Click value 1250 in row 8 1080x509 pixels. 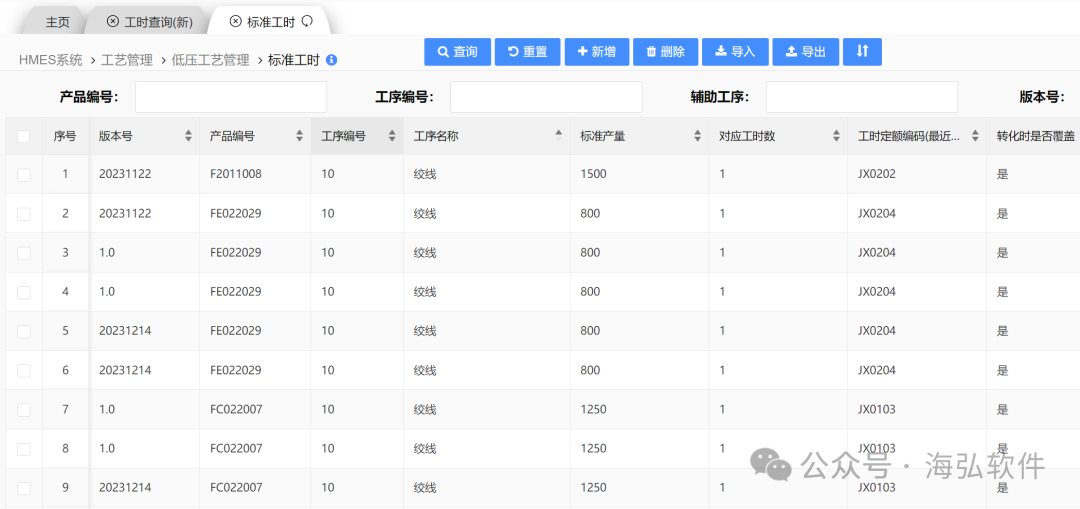[594, 448]
